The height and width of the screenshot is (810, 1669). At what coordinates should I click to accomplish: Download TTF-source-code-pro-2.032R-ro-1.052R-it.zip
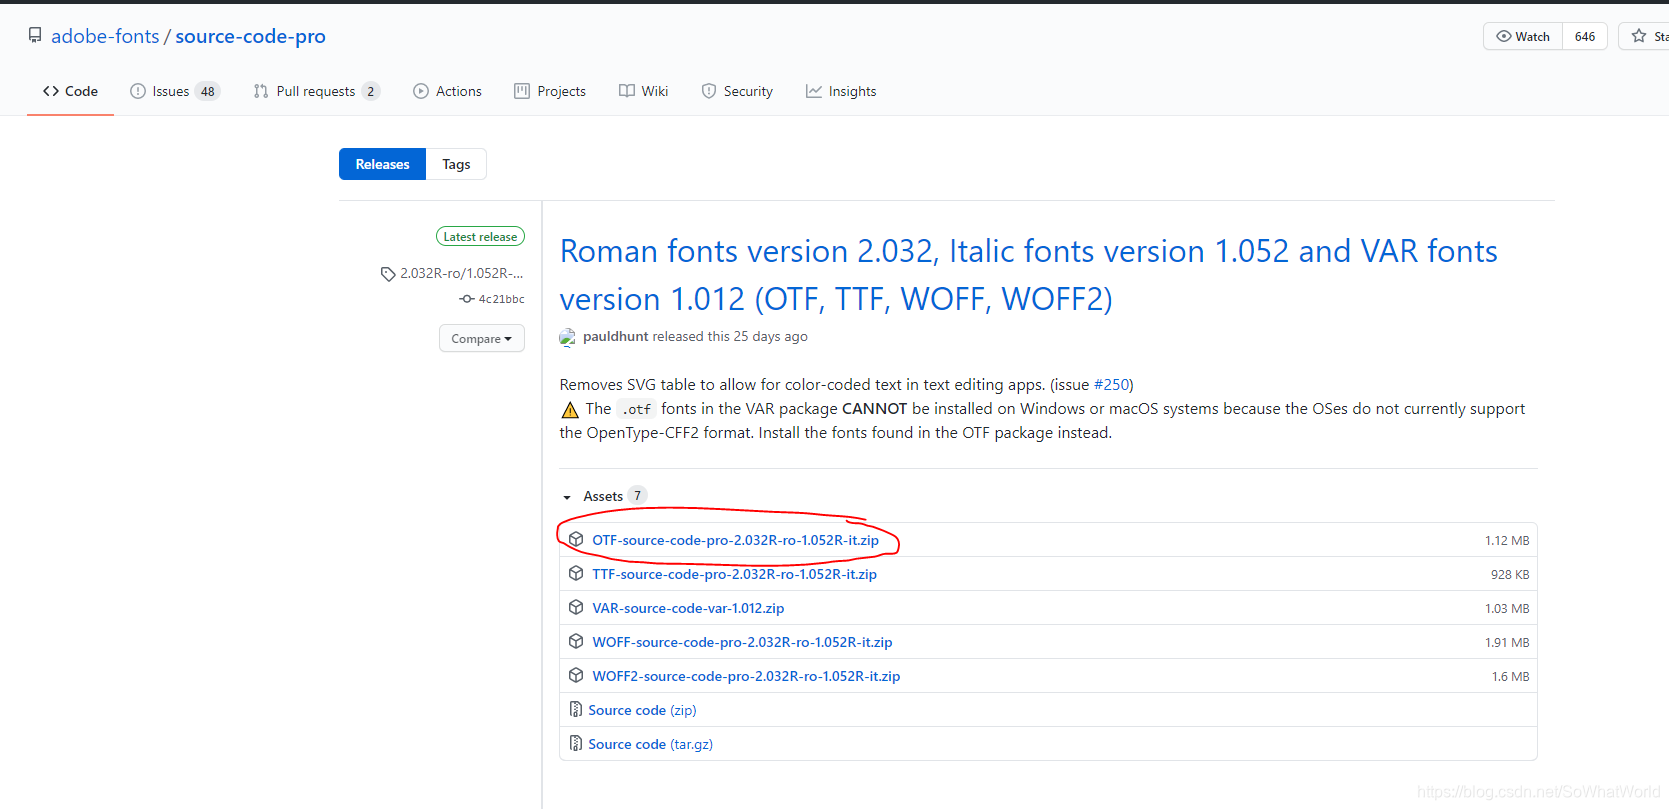734,574
